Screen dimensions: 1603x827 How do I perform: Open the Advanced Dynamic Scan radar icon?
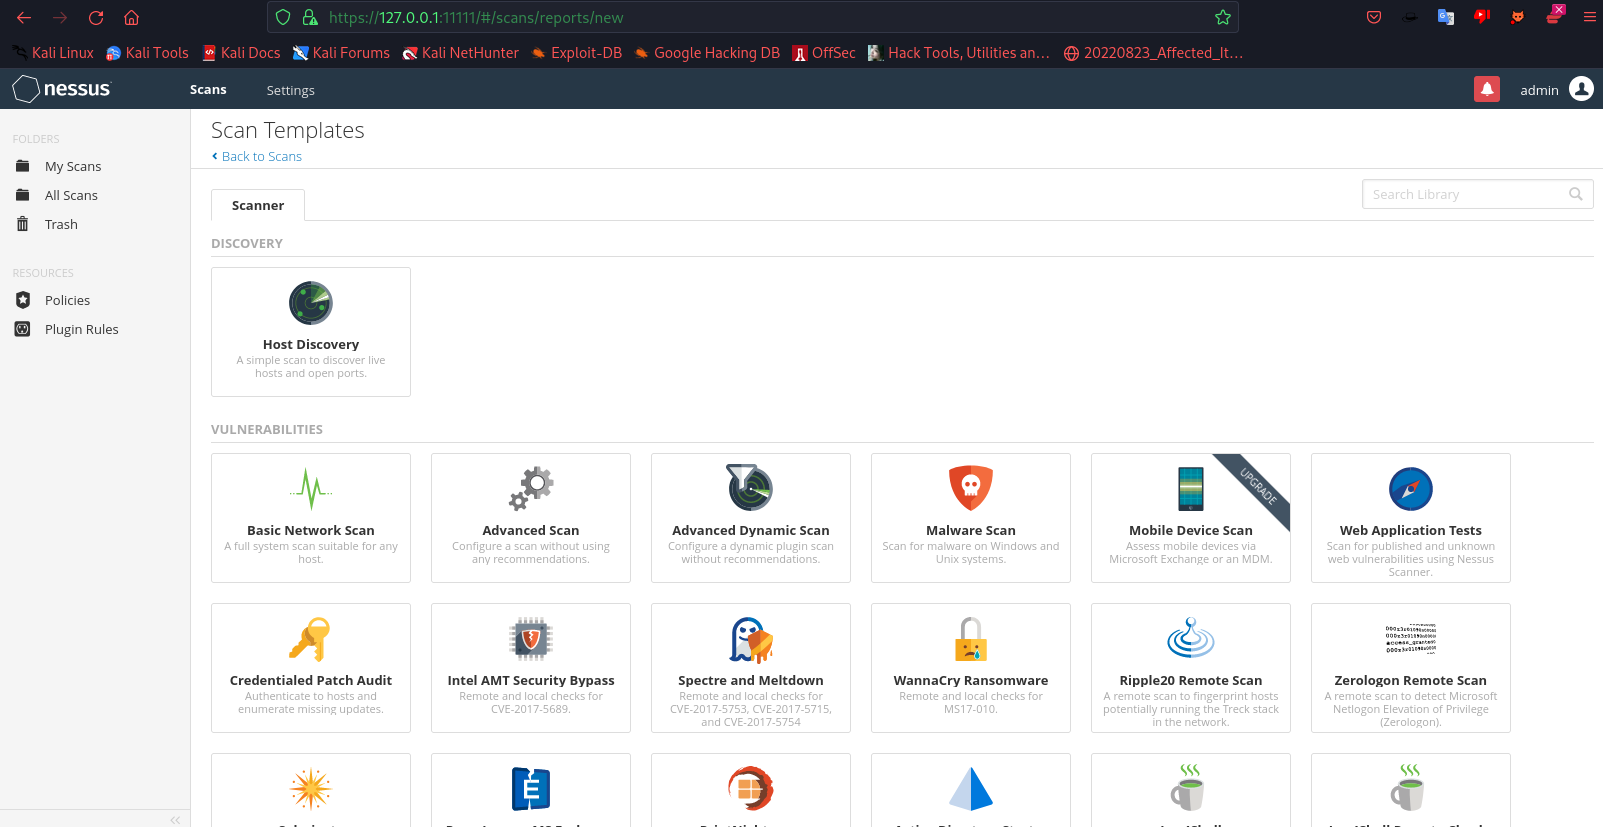point(750,487)
